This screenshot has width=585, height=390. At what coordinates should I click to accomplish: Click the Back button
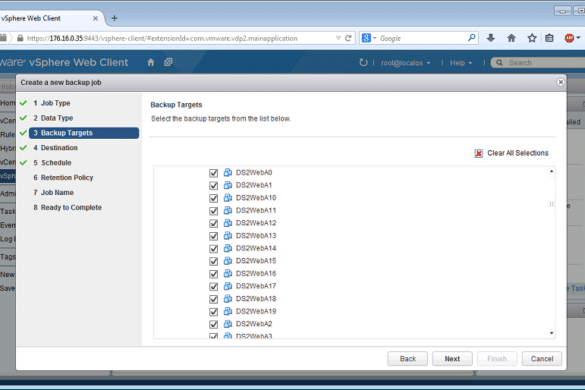pos(407,359)
